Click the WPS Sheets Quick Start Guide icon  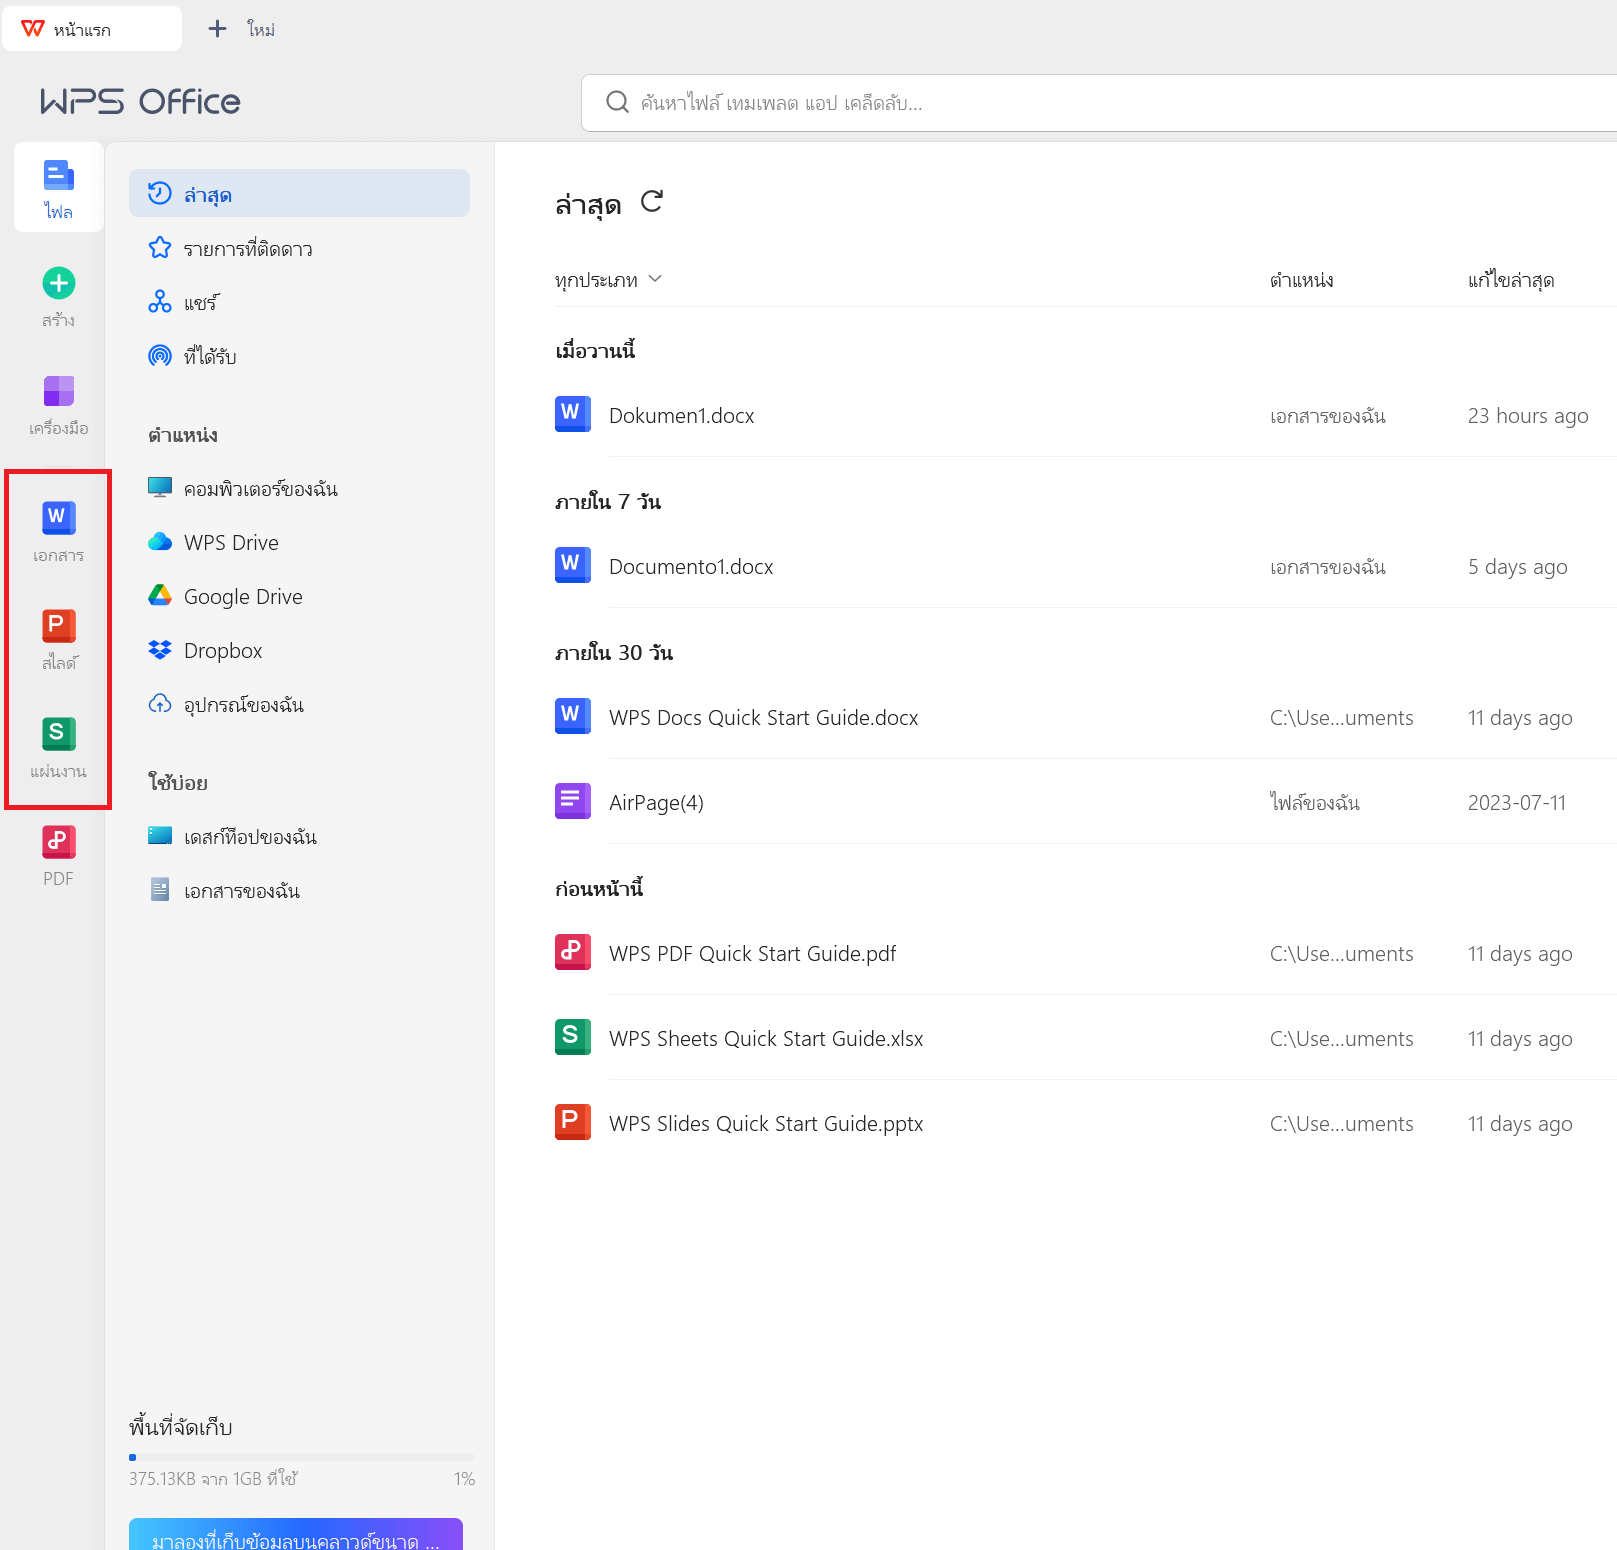[573, 1037]
